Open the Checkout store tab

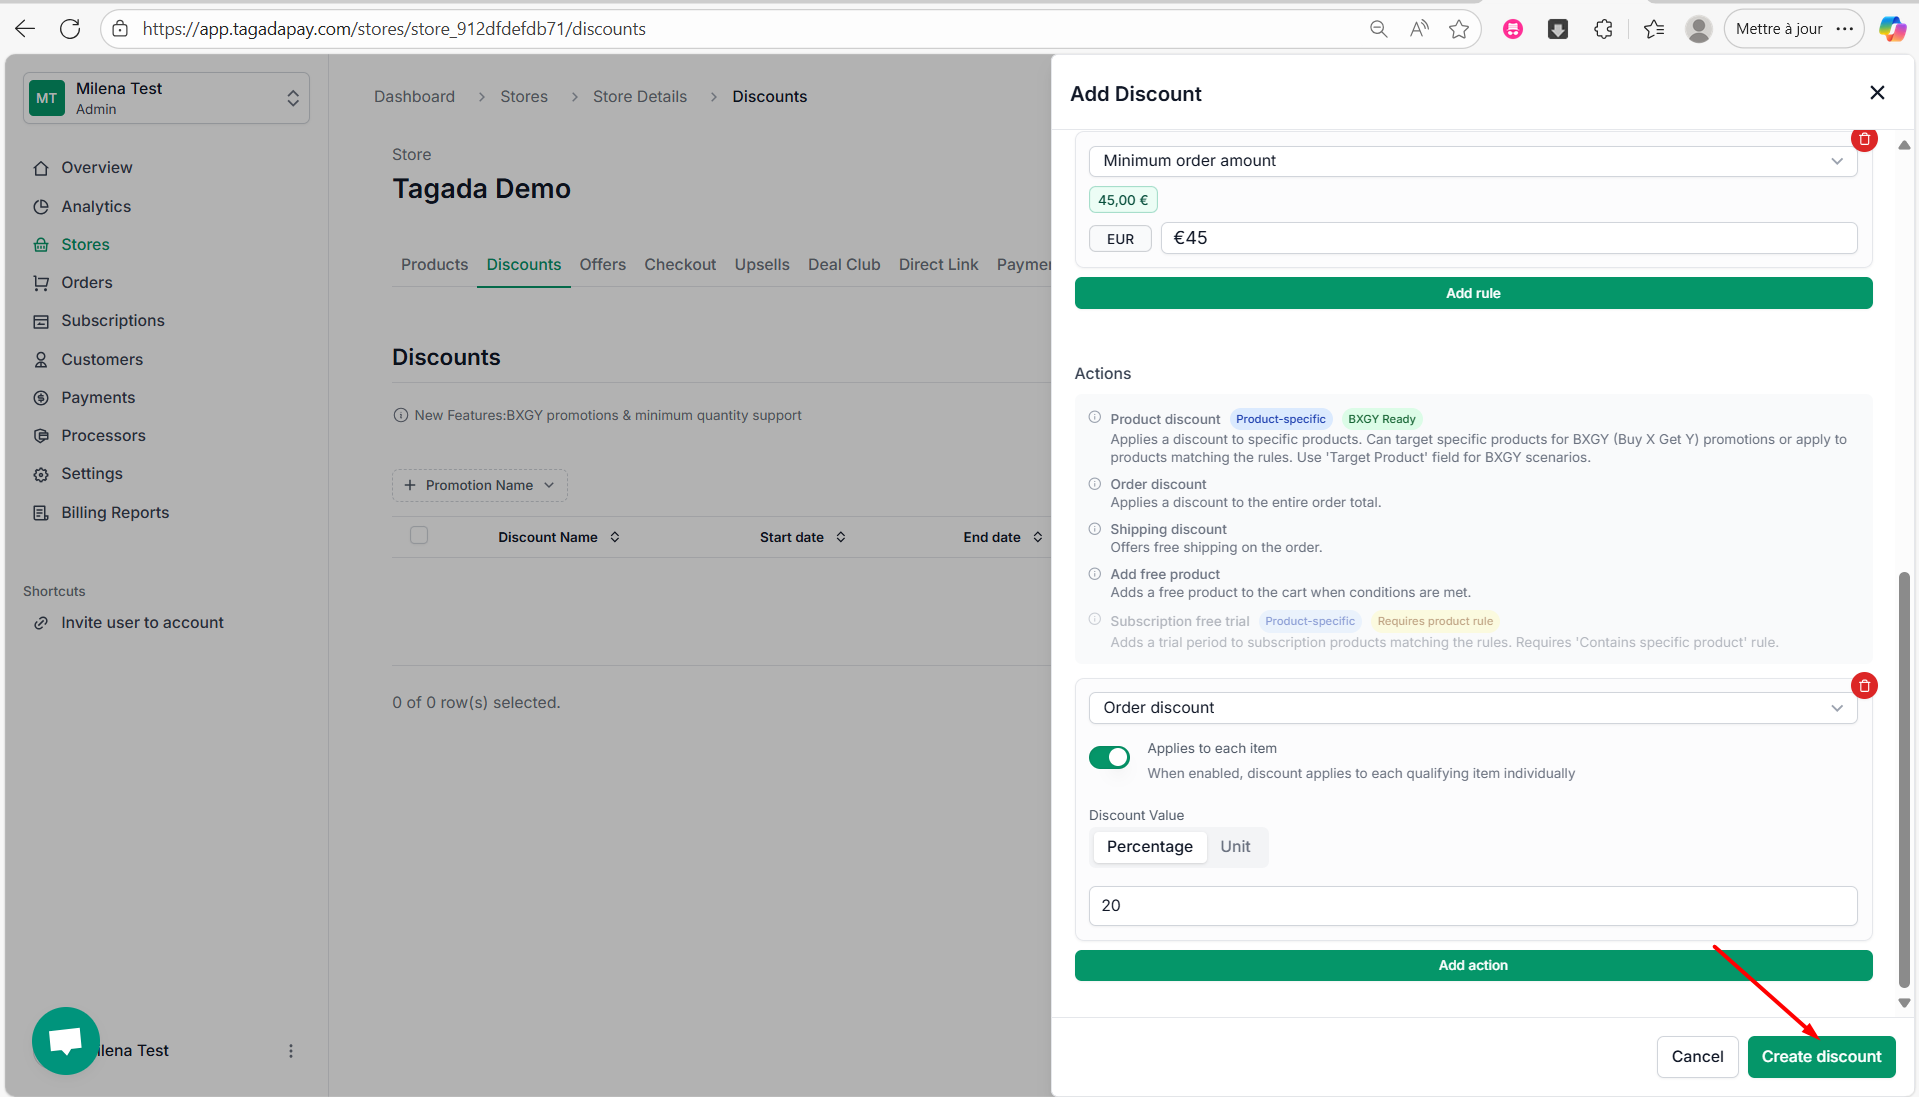pyautogui.click(x=680, y=265)
